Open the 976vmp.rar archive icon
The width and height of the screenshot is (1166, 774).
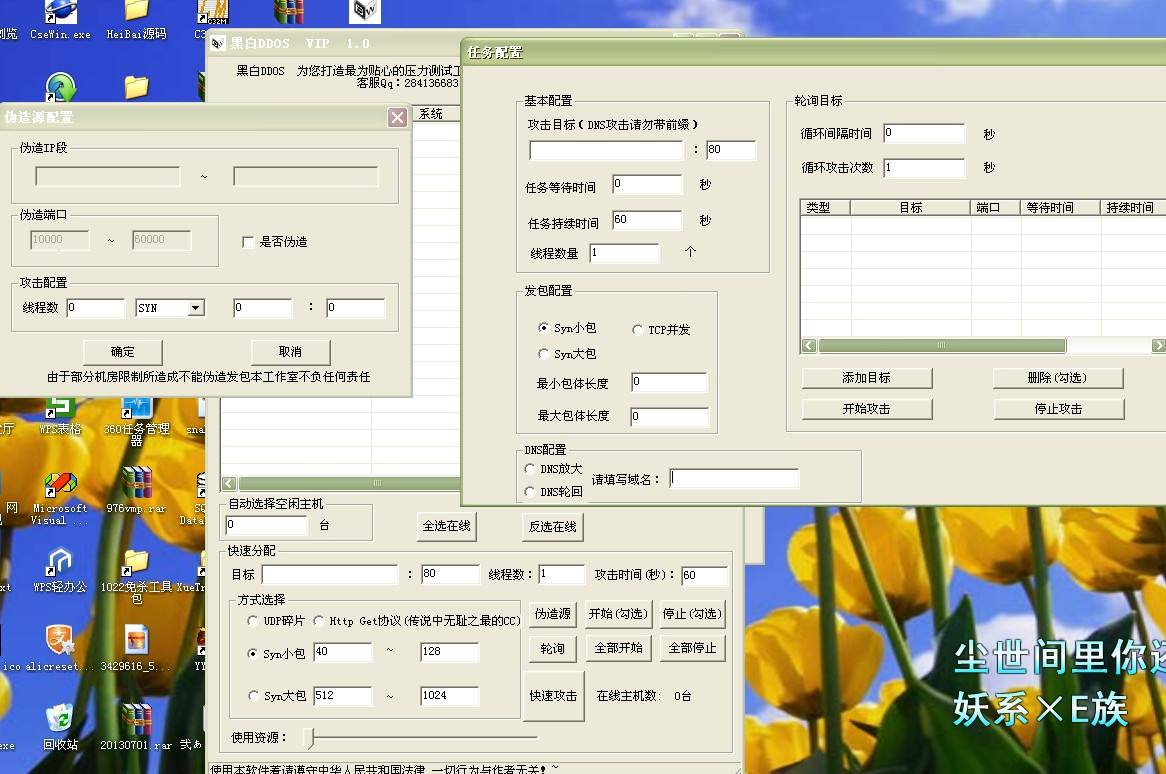[x=136, y=491]
